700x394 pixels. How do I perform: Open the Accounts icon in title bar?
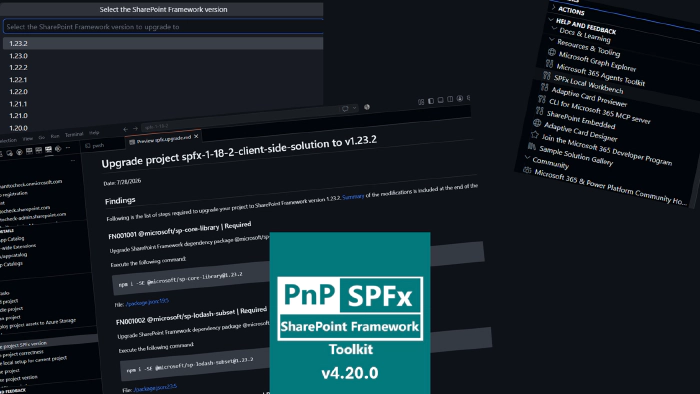[459, 98]
